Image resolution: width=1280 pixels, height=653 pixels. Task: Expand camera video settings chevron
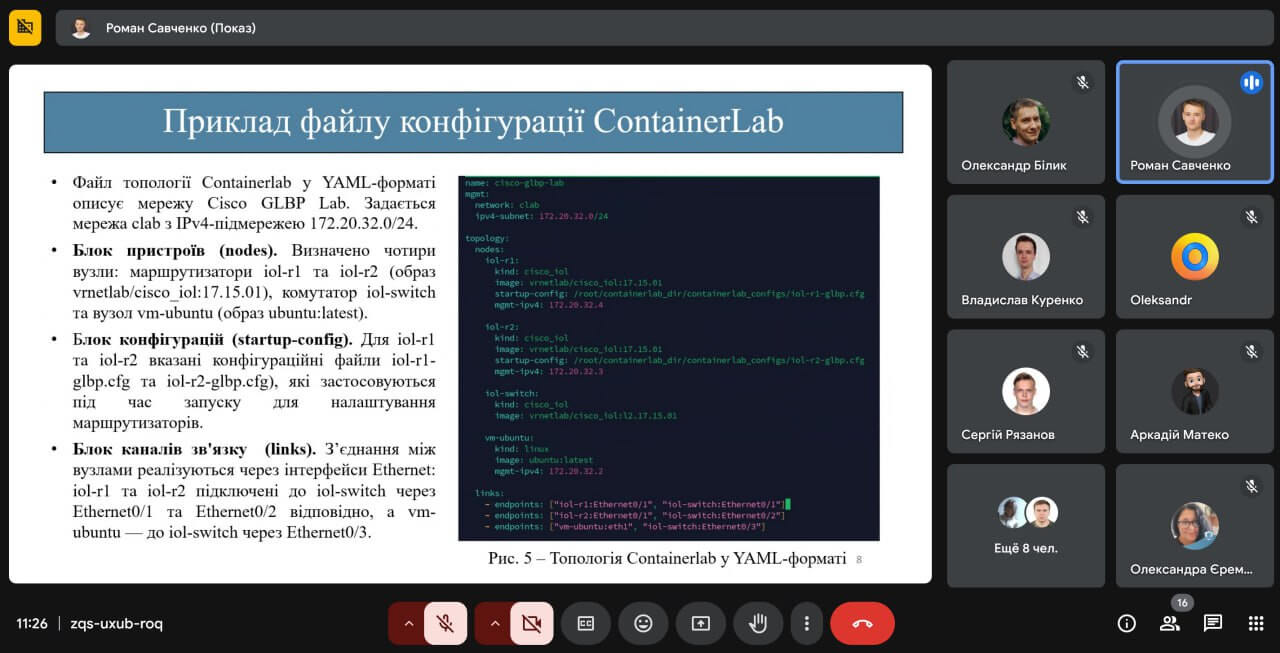pyautogui.click(x=494, y=623)
